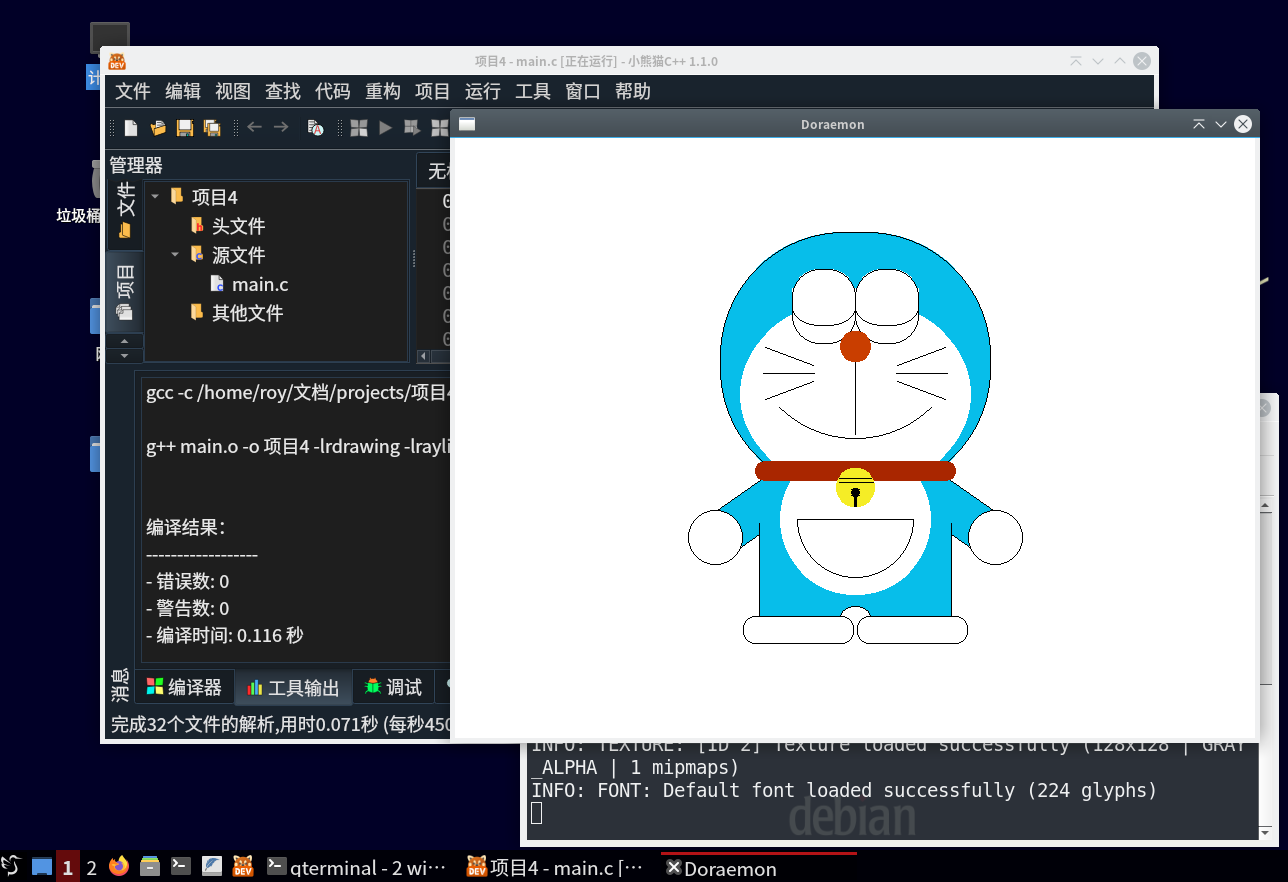Launch Firefox from the taskbar
This screenshot has height=882, width=1288.
119,867
